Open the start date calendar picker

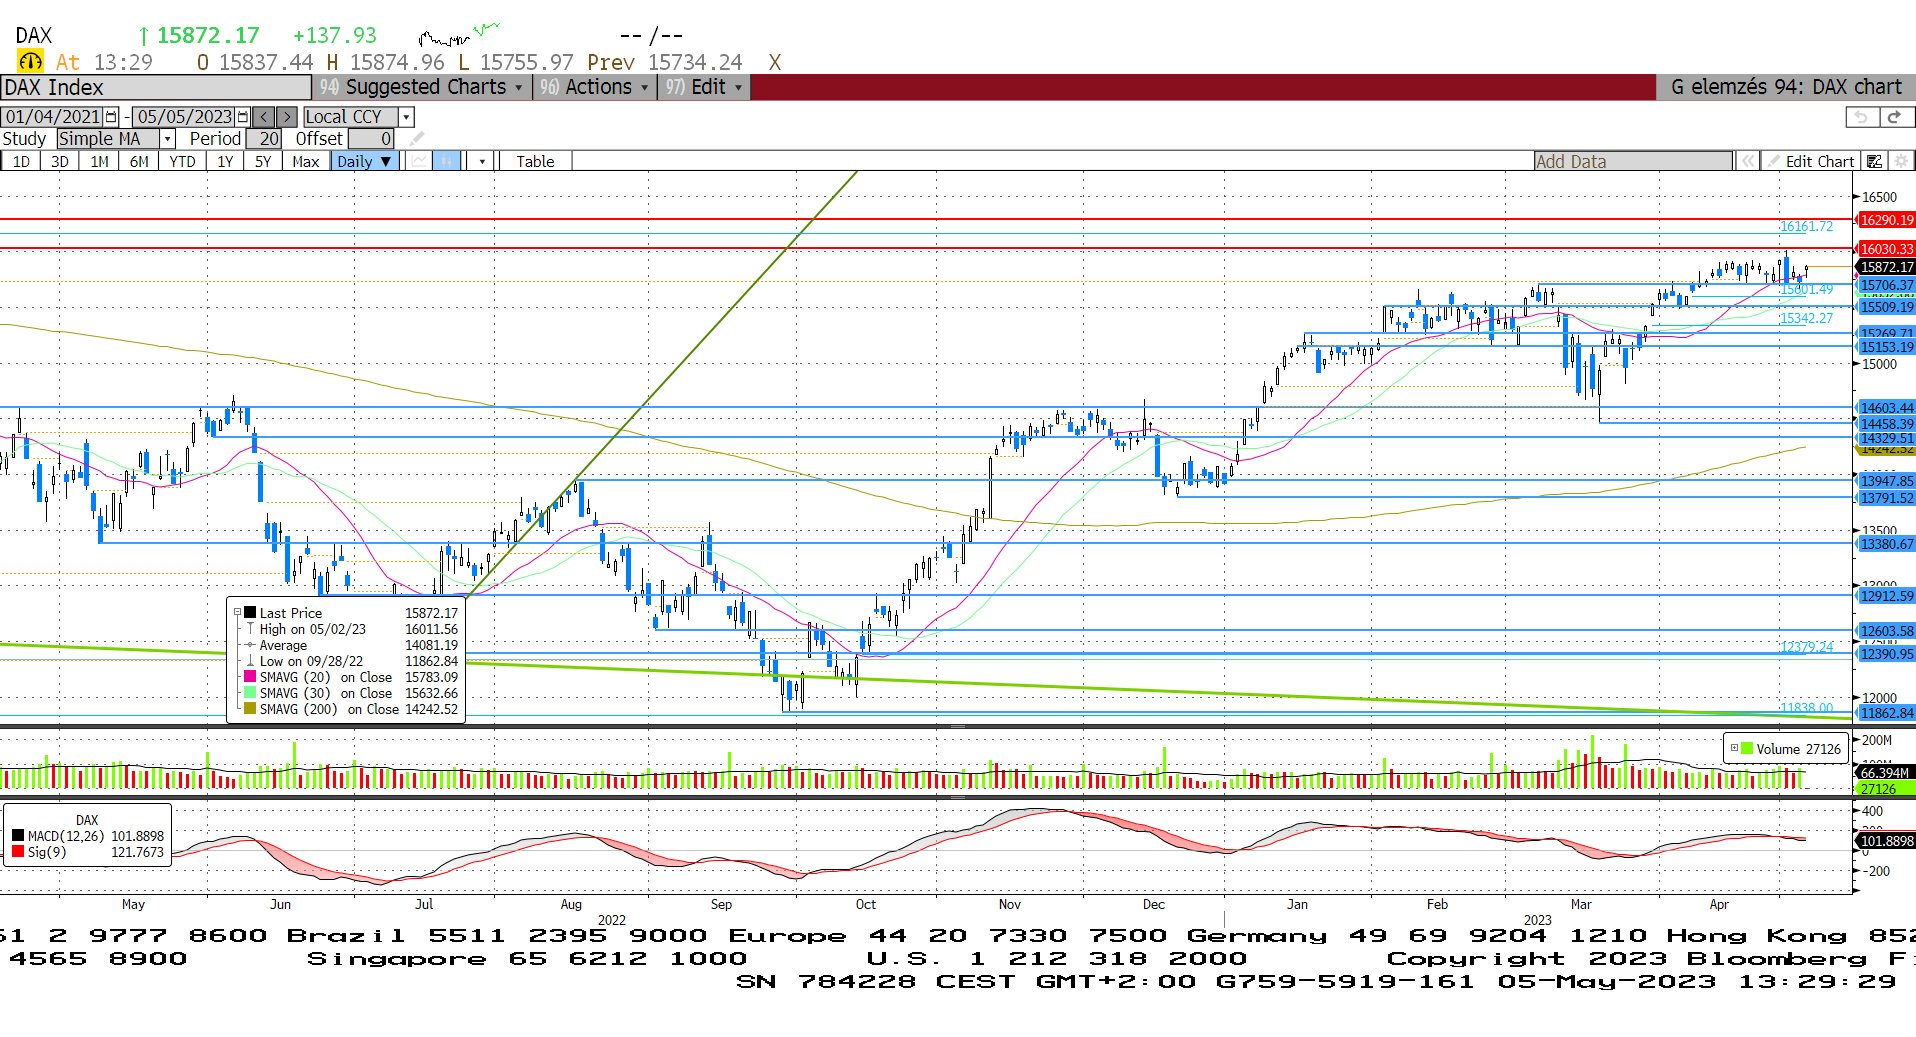tap(112, 117)
